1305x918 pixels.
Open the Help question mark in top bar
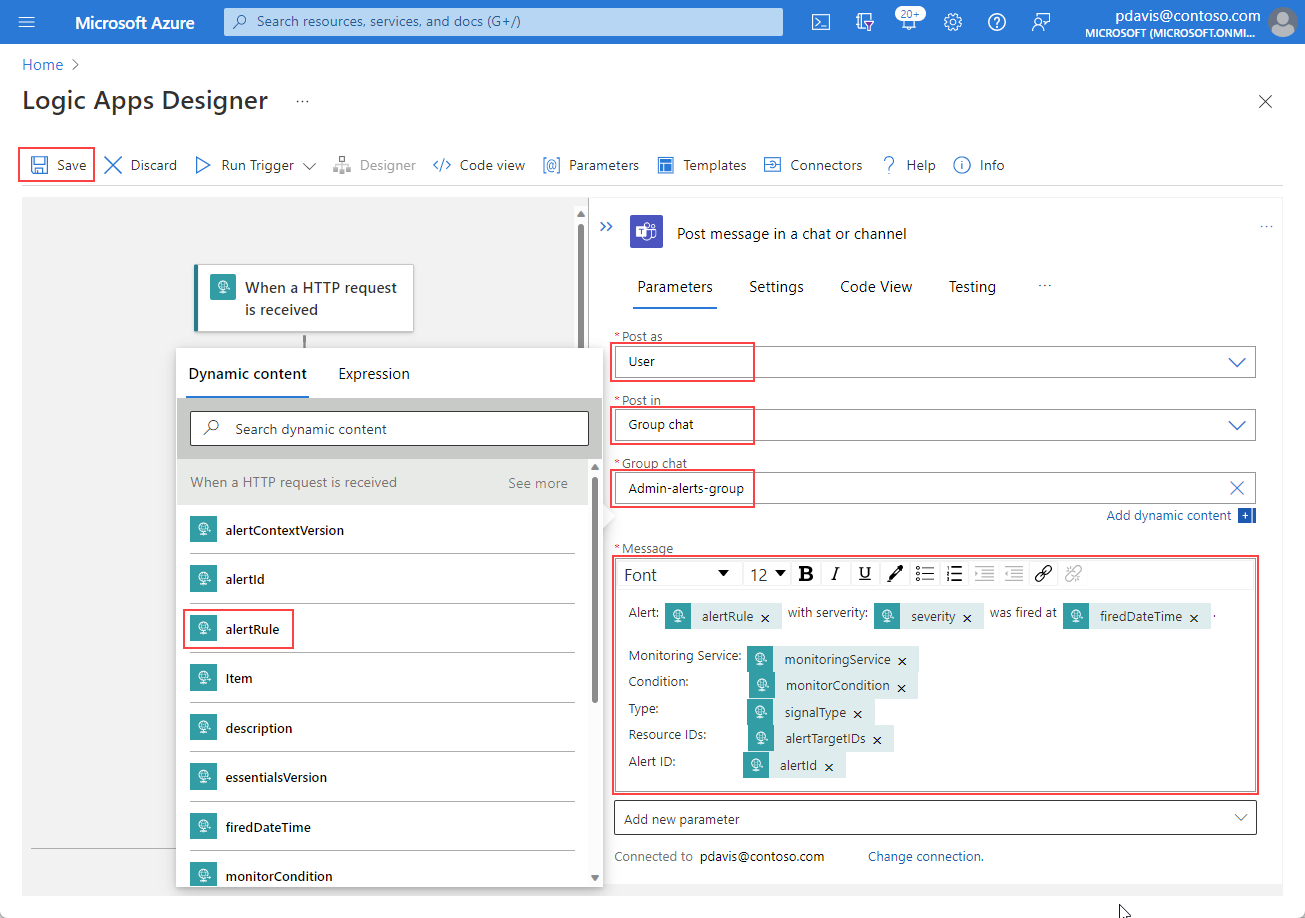click(997, 22)
